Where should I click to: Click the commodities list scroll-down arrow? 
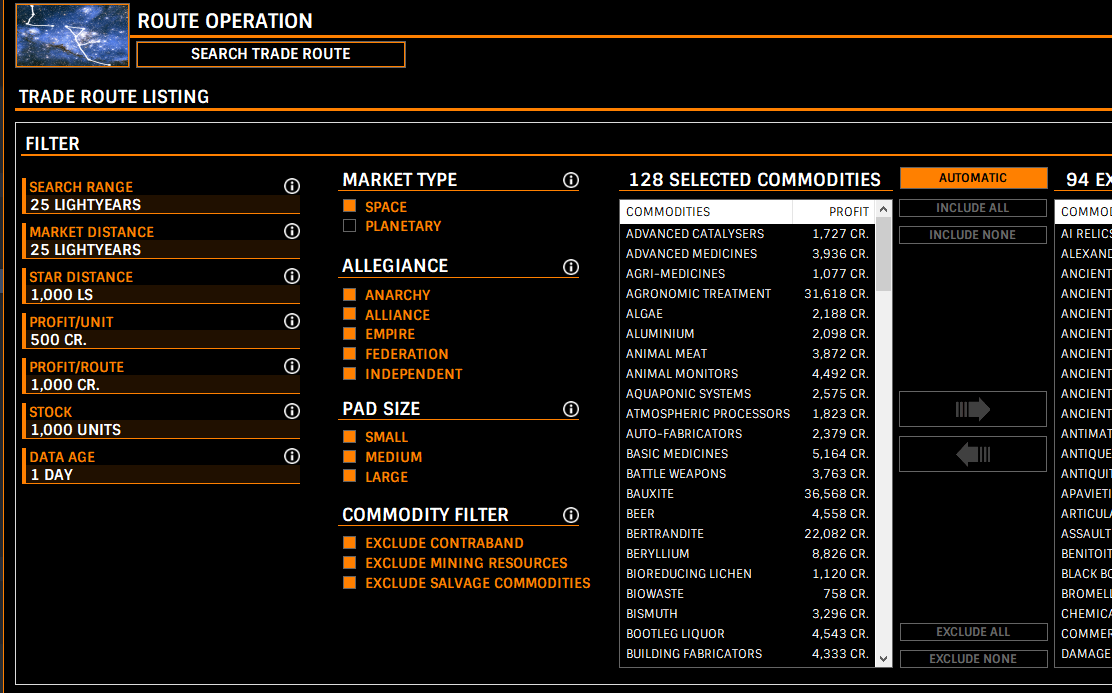(884, 659)
